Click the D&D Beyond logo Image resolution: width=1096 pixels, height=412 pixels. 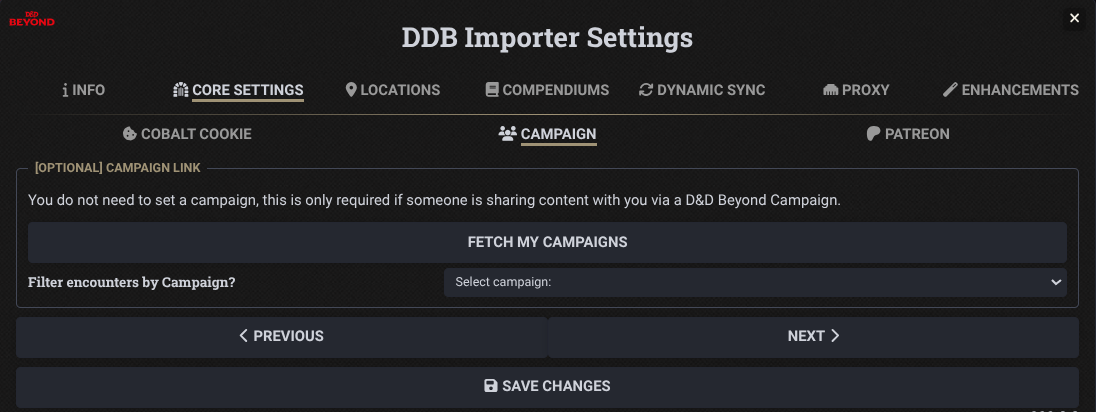point(31,19)
